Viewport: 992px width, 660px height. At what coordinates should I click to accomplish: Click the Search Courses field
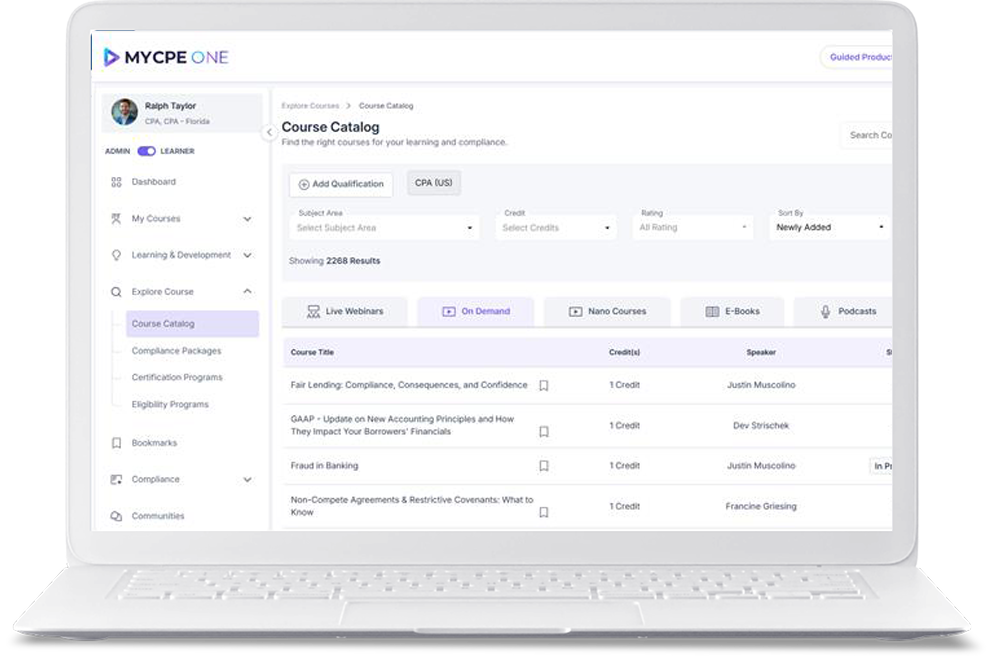867,135
